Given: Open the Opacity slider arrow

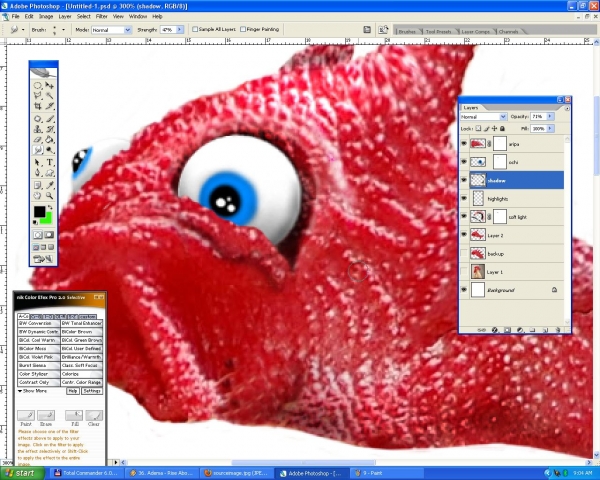Looking at the screenshot, I should [550, 116].
